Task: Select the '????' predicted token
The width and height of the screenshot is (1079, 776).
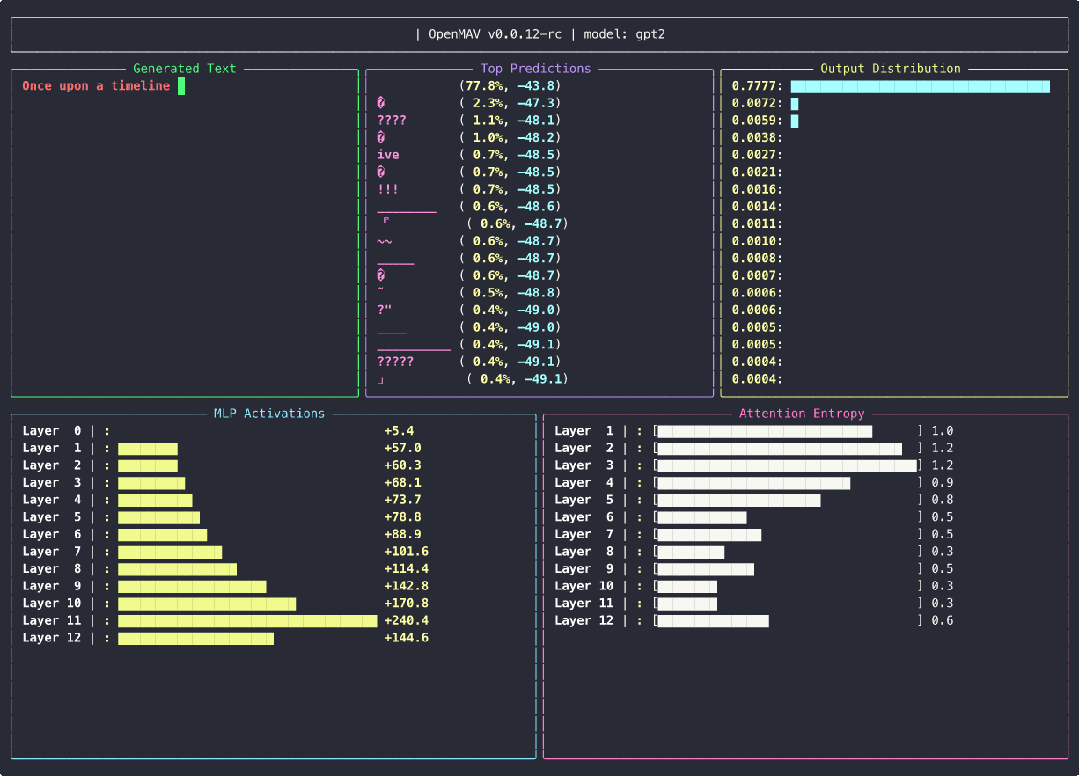Action: (x=392, y=120)
